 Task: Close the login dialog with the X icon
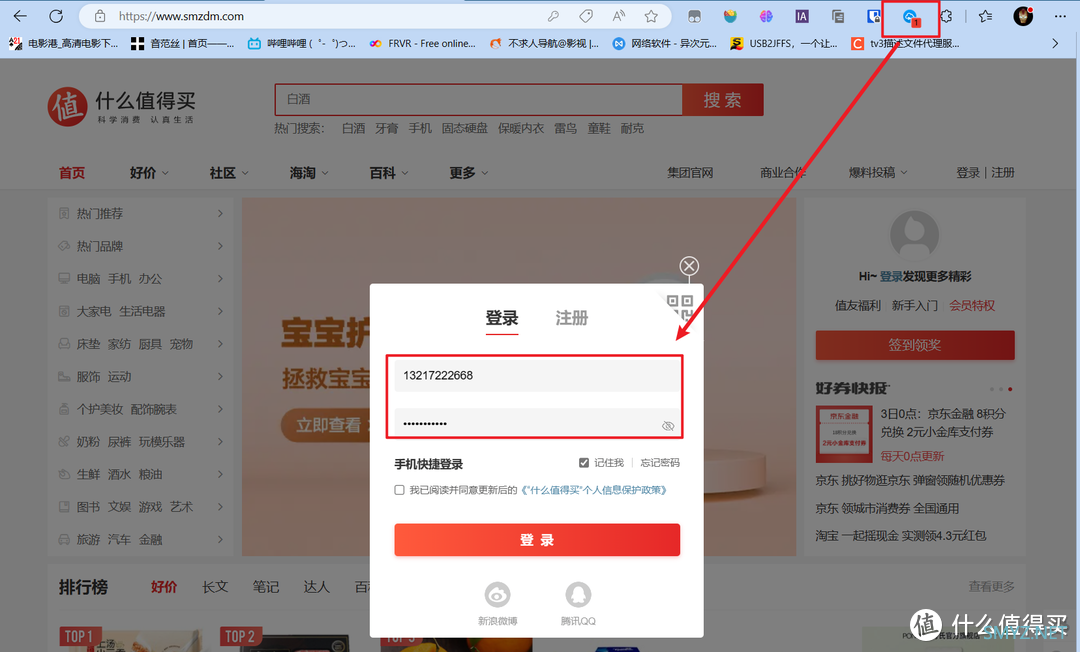(x=689, y=266)
